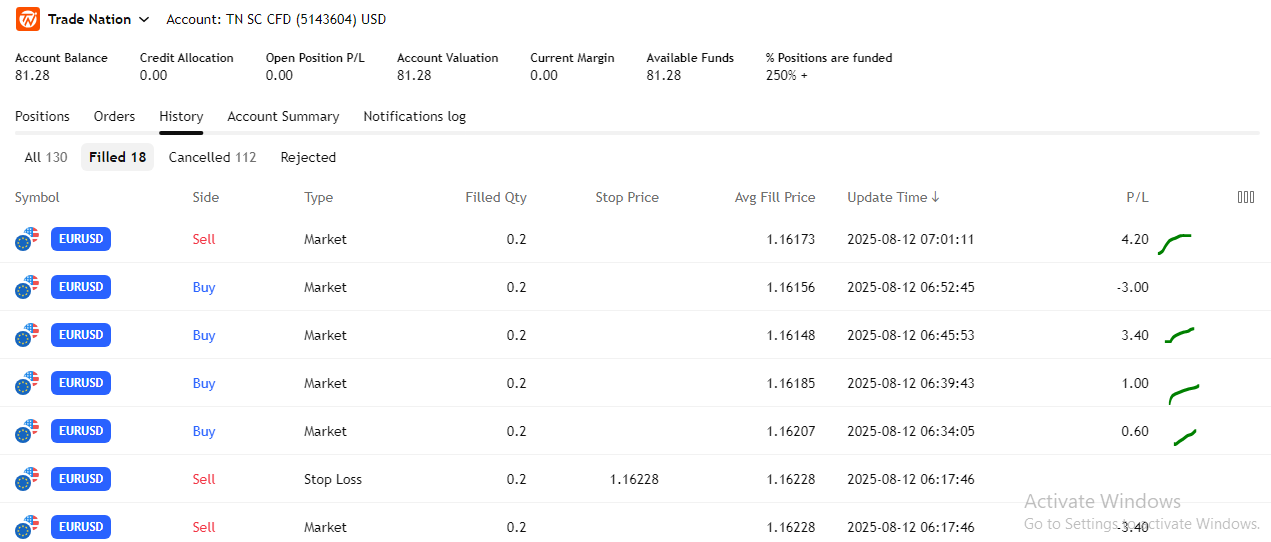The height and width of the screenshot is (542, 1271).
Task: Open the Account Summary tab
Action: coord(283,116)
